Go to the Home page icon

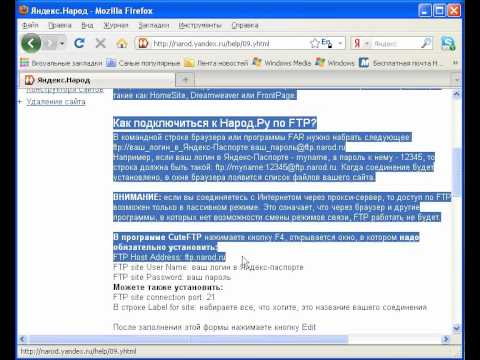pyautogui.click(x=122, y=43)
